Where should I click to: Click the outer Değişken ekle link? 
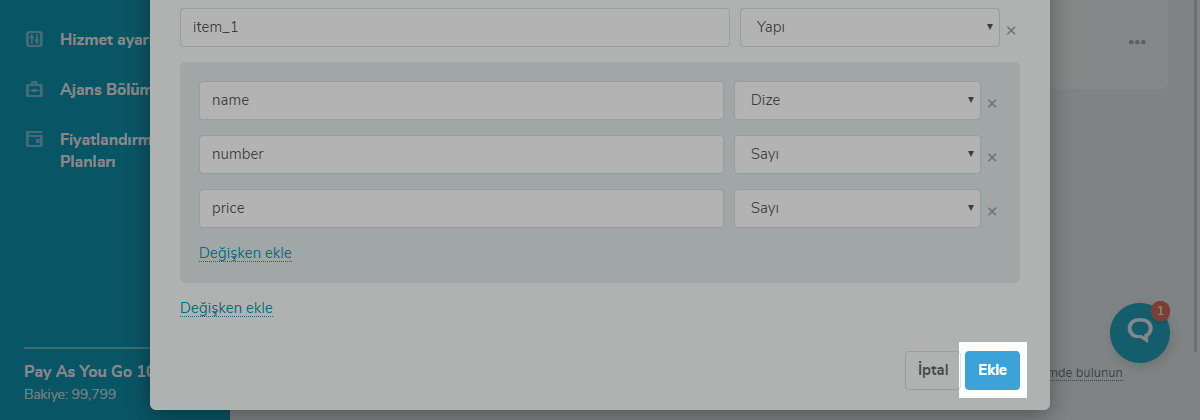[226, 308]
